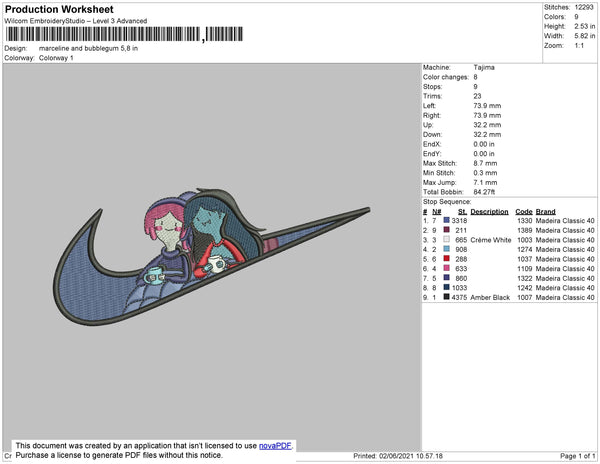
Task: Click the Amber Black color swatch
Action: tap(446, 297)
